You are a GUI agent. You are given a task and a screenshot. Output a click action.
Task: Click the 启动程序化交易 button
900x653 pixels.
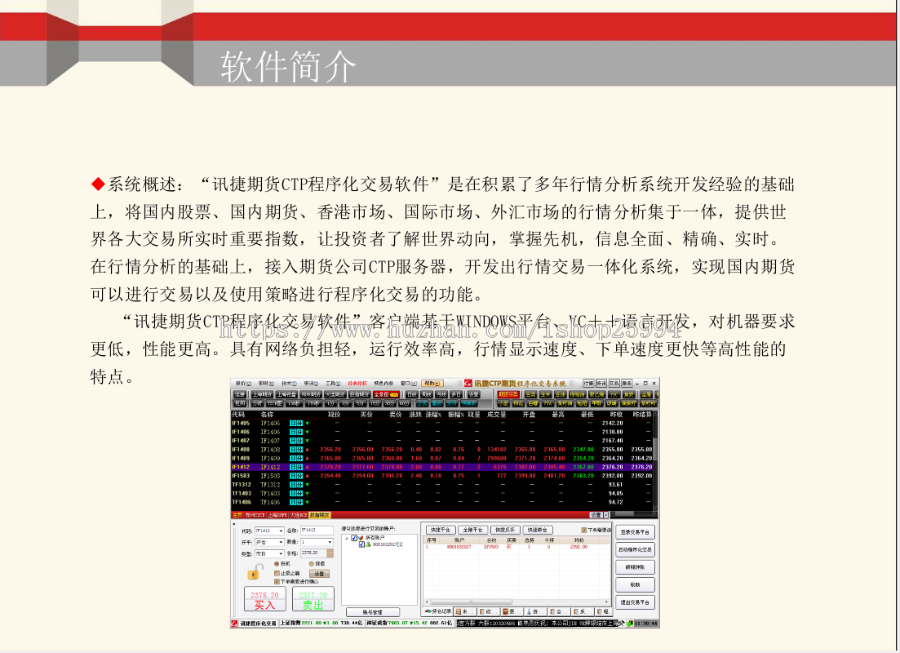[635, 550]
